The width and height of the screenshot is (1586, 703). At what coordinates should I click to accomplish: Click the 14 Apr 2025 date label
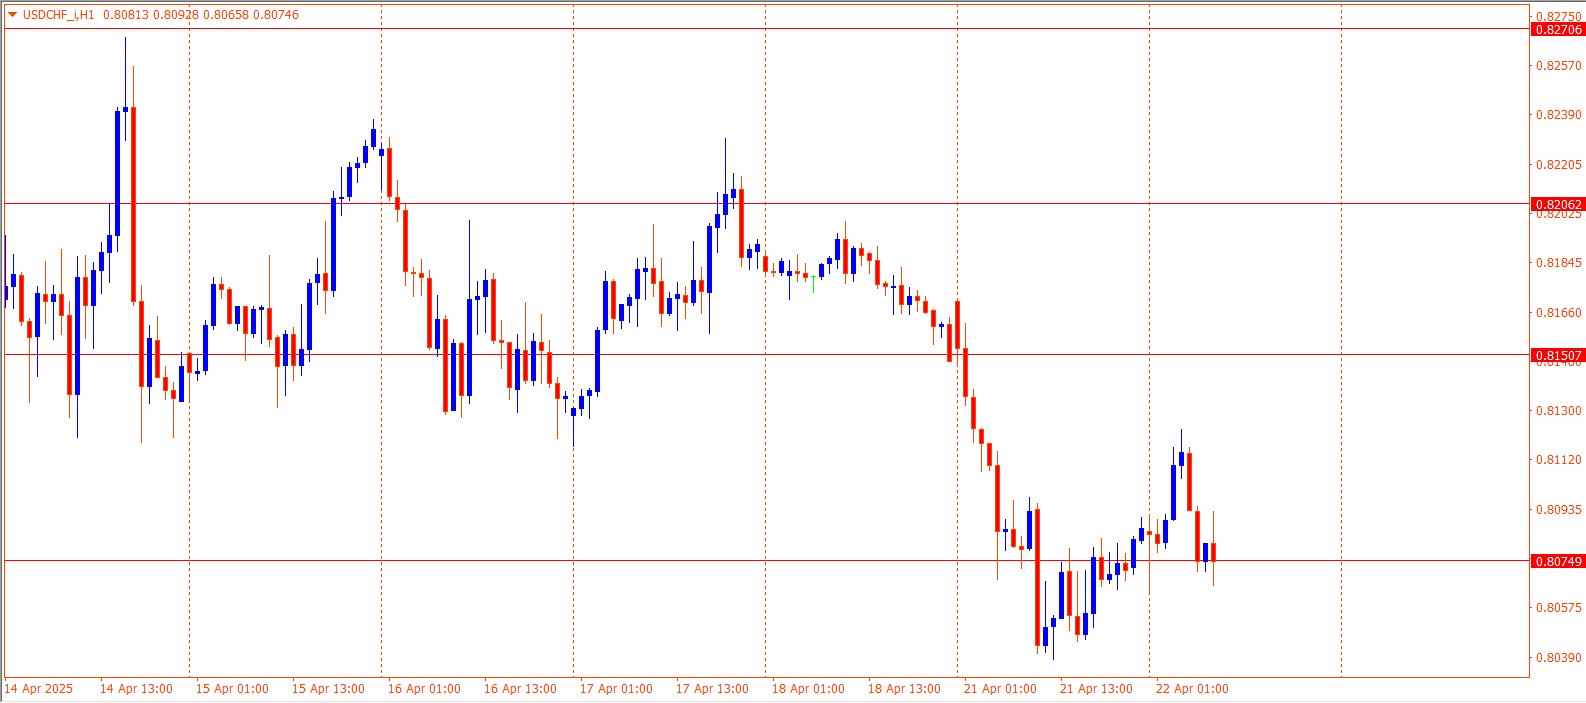(39, 689)
